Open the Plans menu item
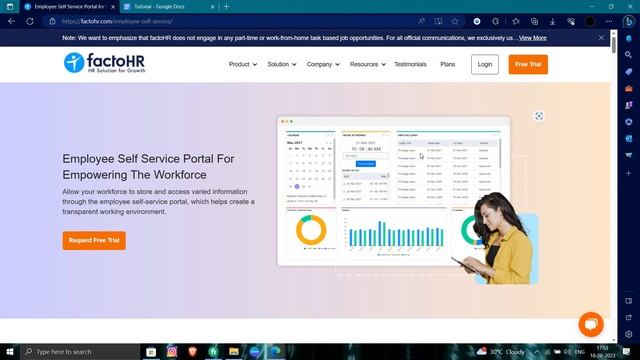The height and width of the screenshot is (360, 640). pos(448,64)
